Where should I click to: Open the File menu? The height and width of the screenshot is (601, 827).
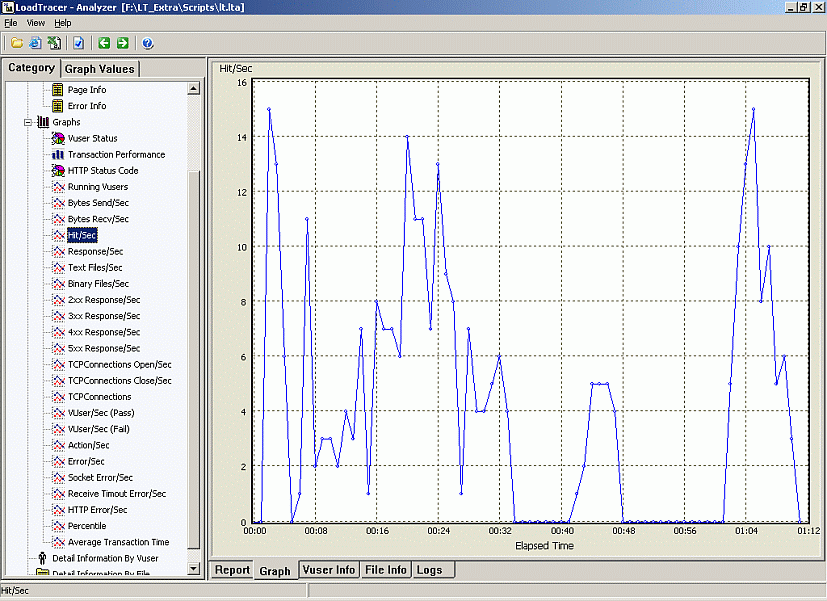[10, 22]
